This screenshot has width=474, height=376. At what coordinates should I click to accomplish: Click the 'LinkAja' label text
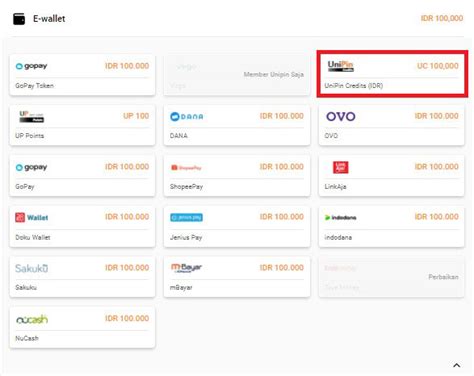(x=335, y=187)
